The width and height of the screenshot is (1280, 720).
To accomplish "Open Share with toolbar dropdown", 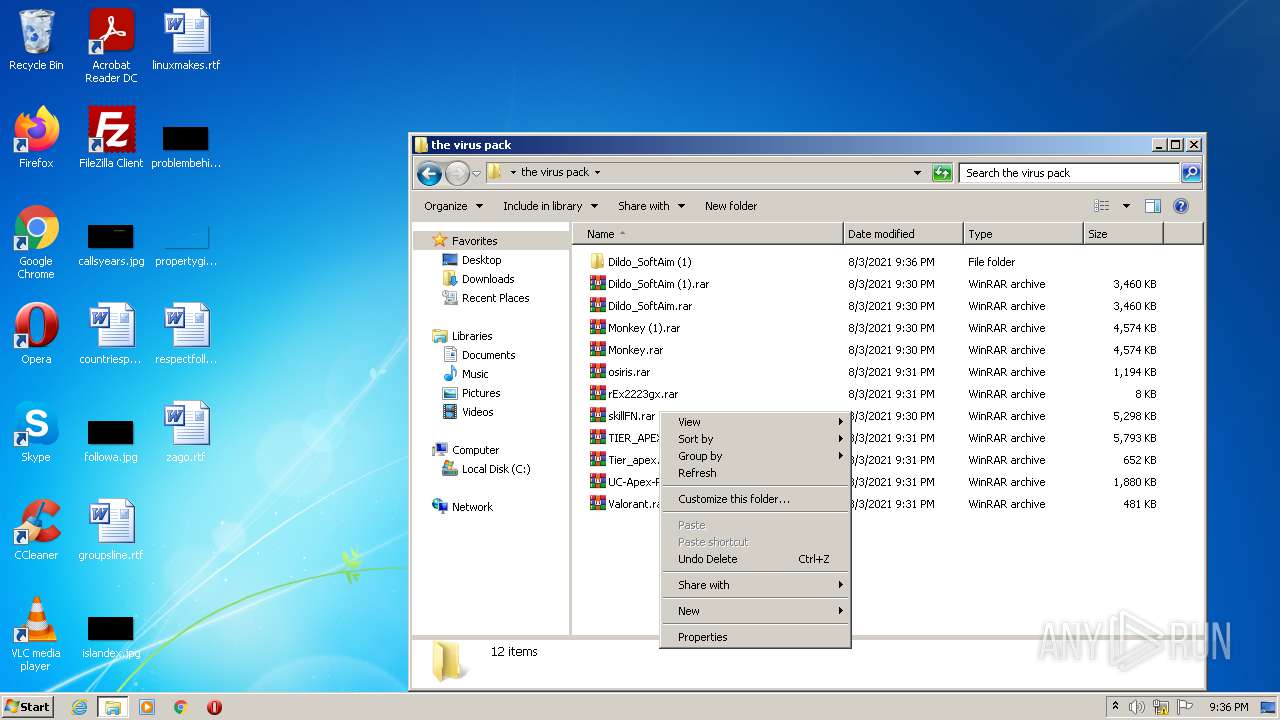I will tap(651, 206).
